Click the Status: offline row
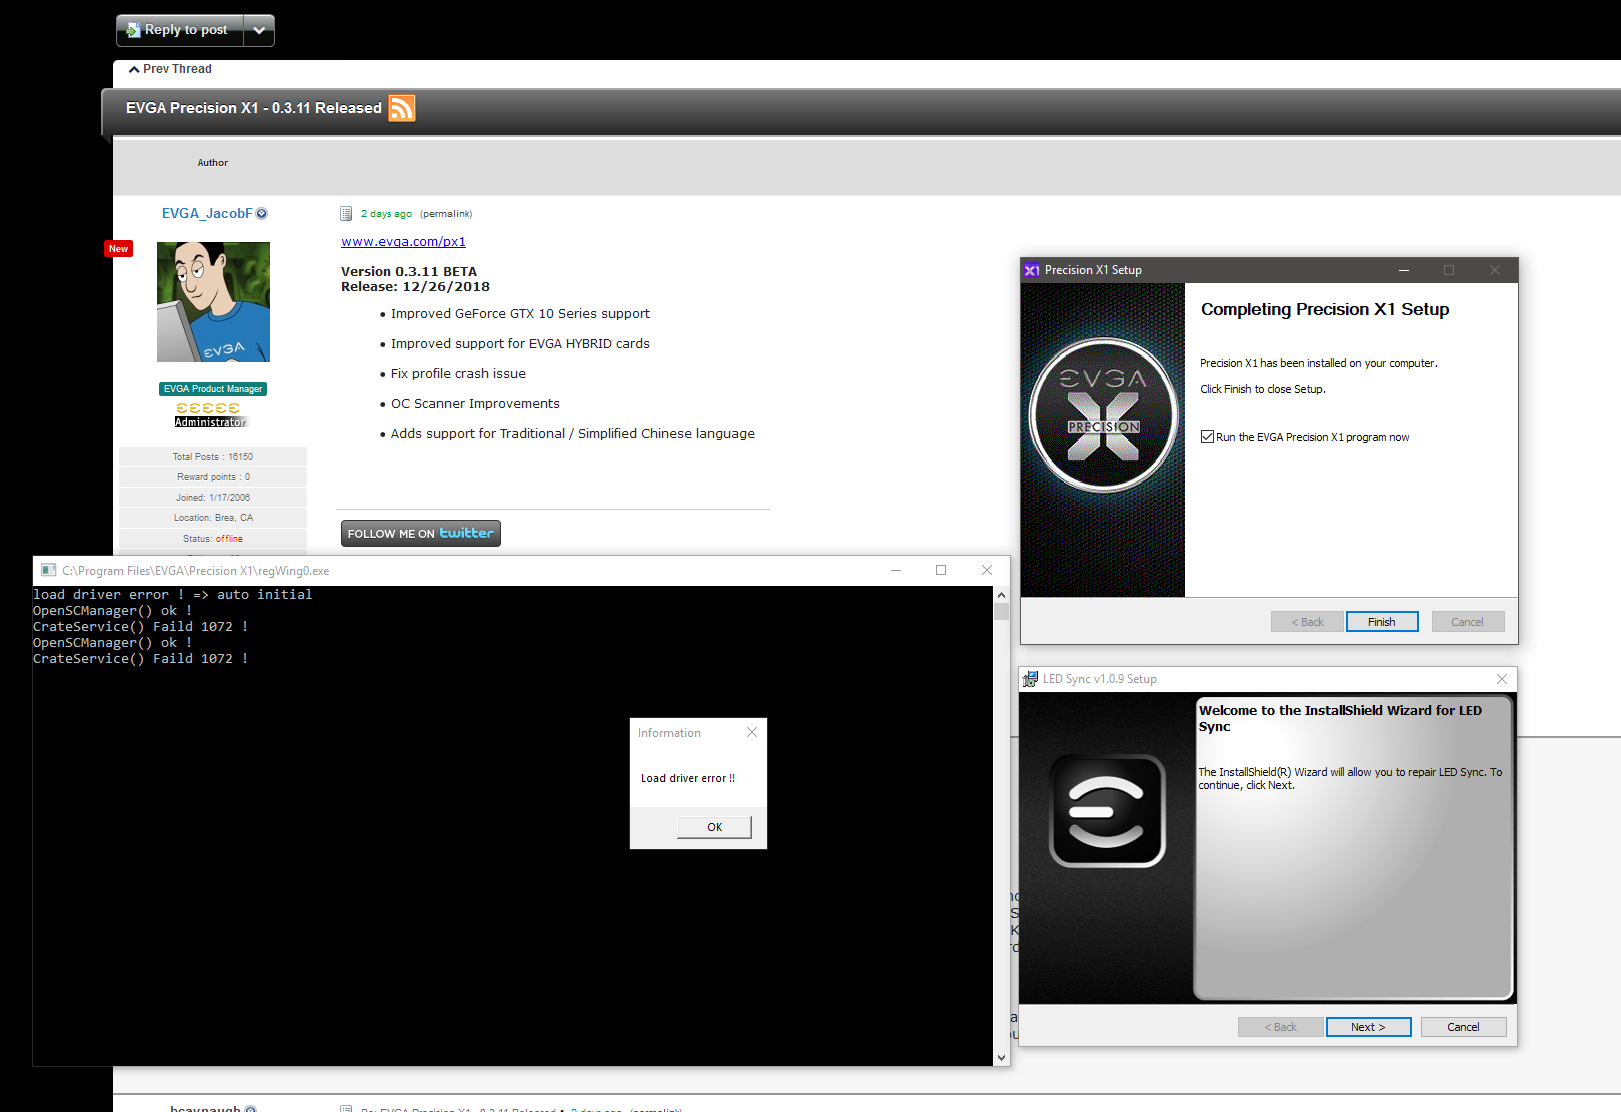1621x1112 pixels. [213, 539]
